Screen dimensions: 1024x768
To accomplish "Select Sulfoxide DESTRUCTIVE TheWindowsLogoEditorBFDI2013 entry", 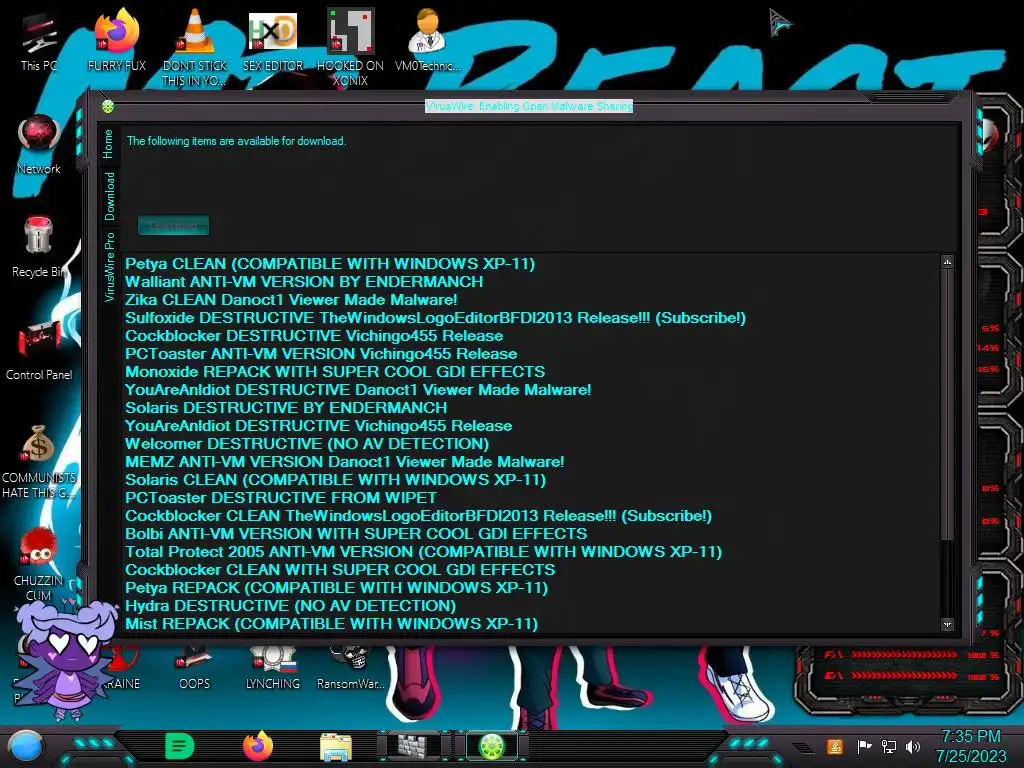I will point(435,318).
